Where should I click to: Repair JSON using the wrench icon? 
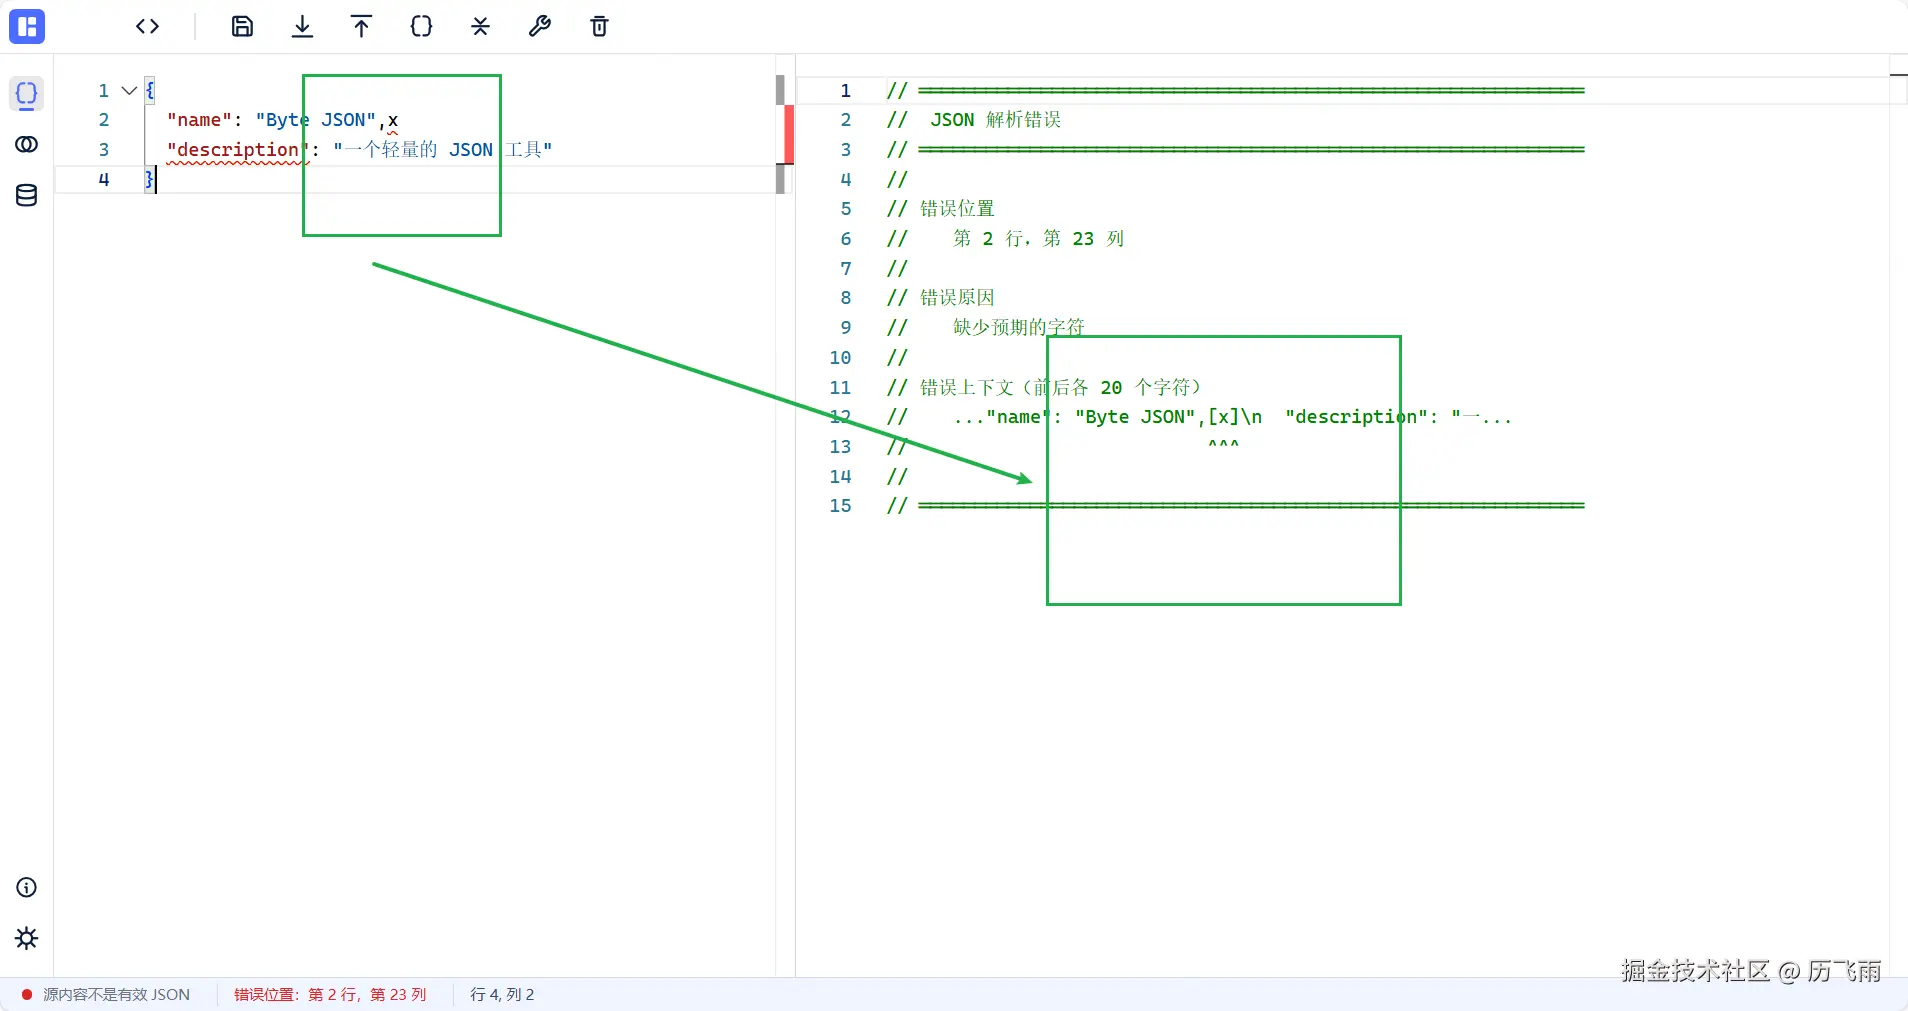tap(540, 27)
